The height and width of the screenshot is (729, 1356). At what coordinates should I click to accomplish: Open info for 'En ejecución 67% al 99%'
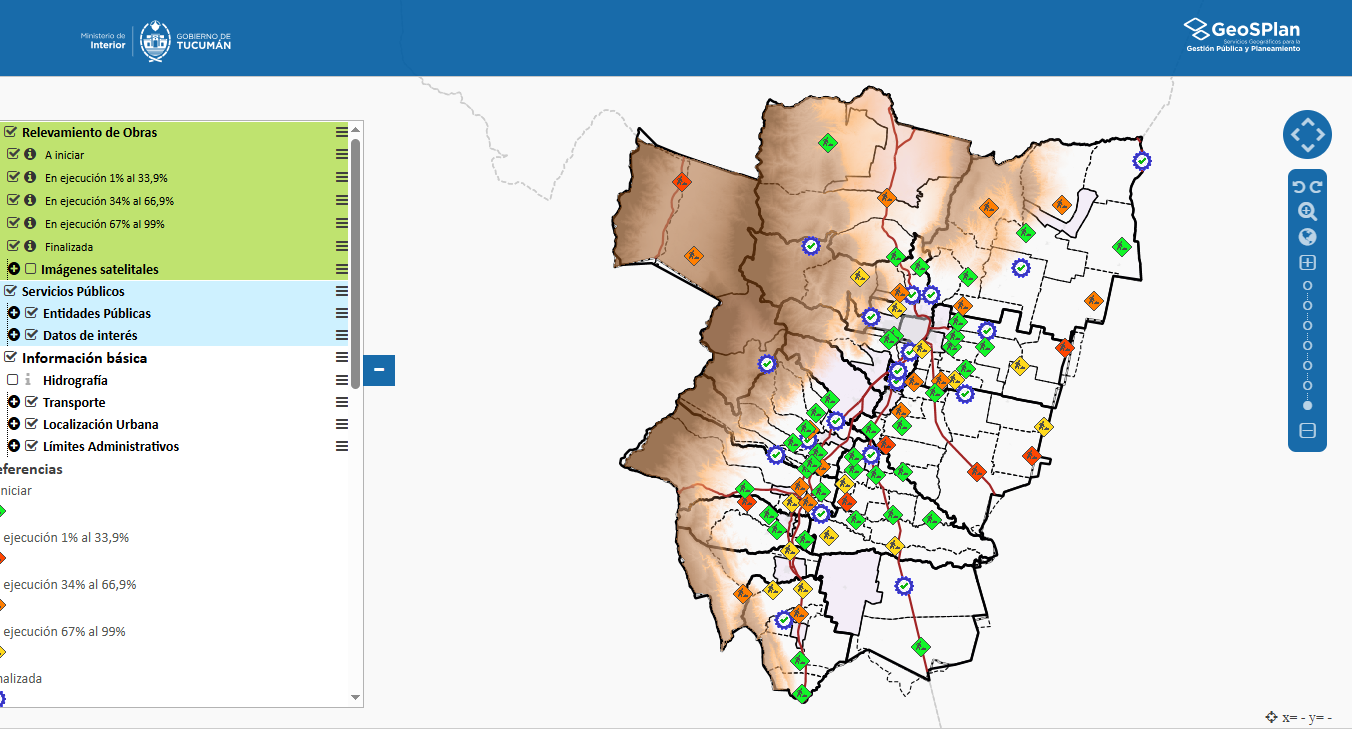point(30,223)
